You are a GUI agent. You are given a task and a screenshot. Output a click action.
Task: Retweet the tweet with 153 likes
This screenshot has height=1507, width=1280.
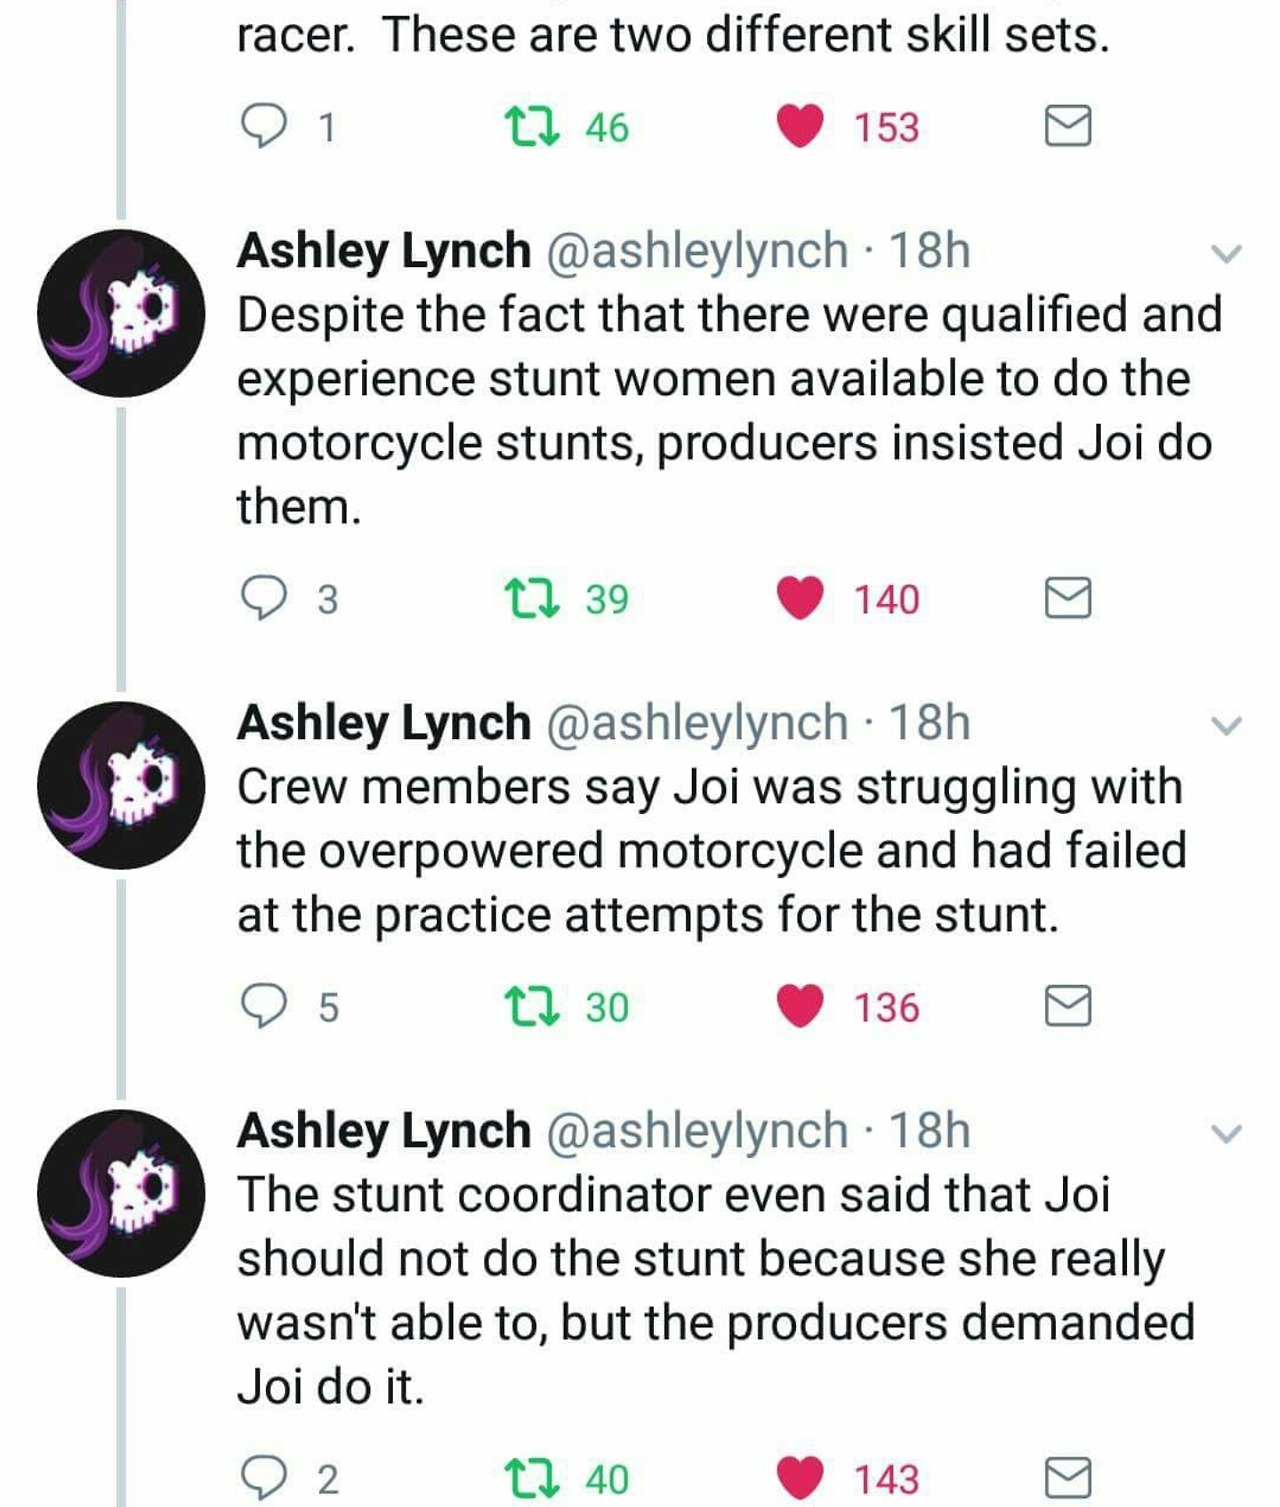tap(533, 127)
